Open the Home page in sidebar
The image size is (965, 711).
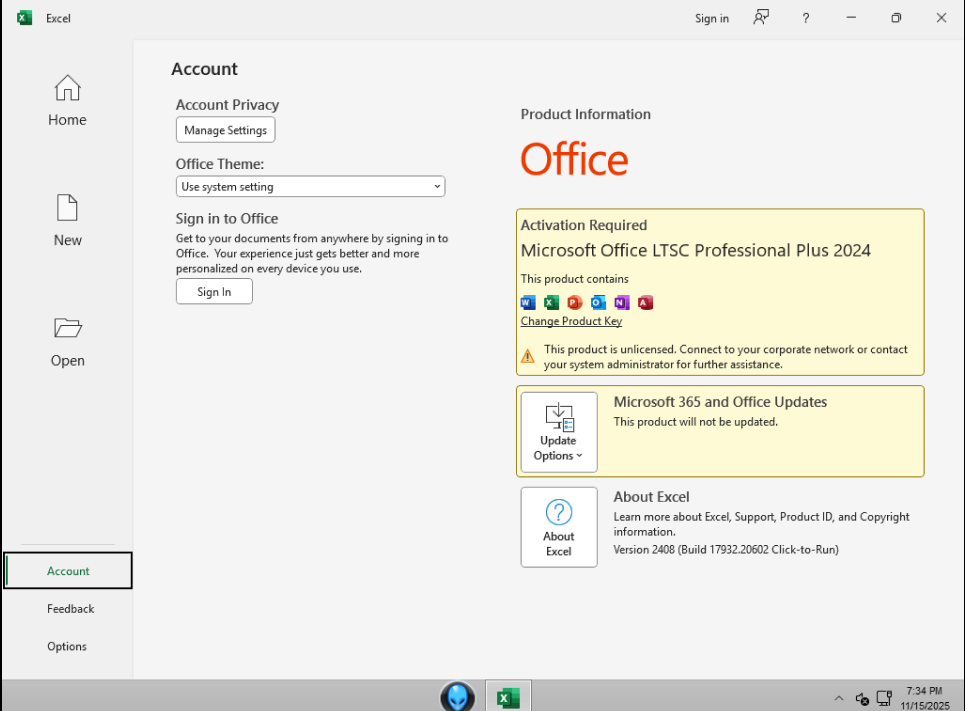coord(67,101)
